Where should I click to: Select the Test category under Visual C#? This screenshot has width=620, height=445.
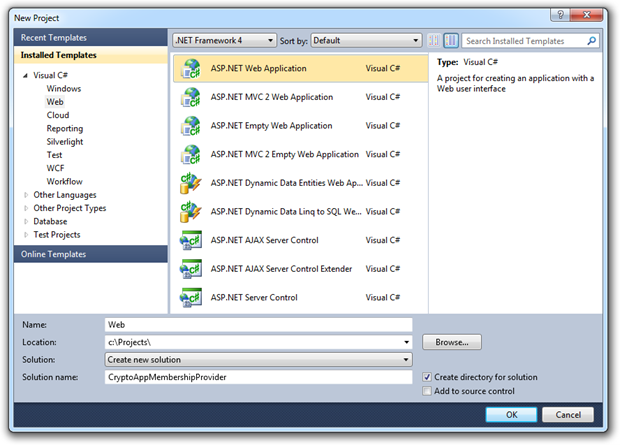[54, 155]
